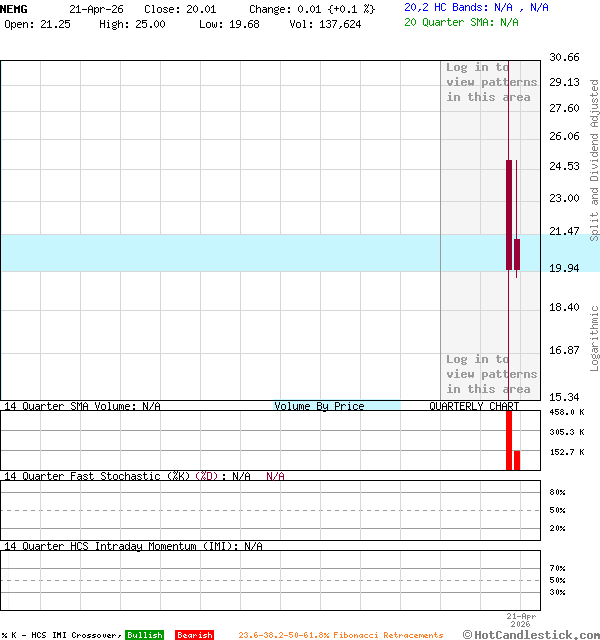Click the shorter second volume bar
The image size is (600, 640).
pos(517,460)
